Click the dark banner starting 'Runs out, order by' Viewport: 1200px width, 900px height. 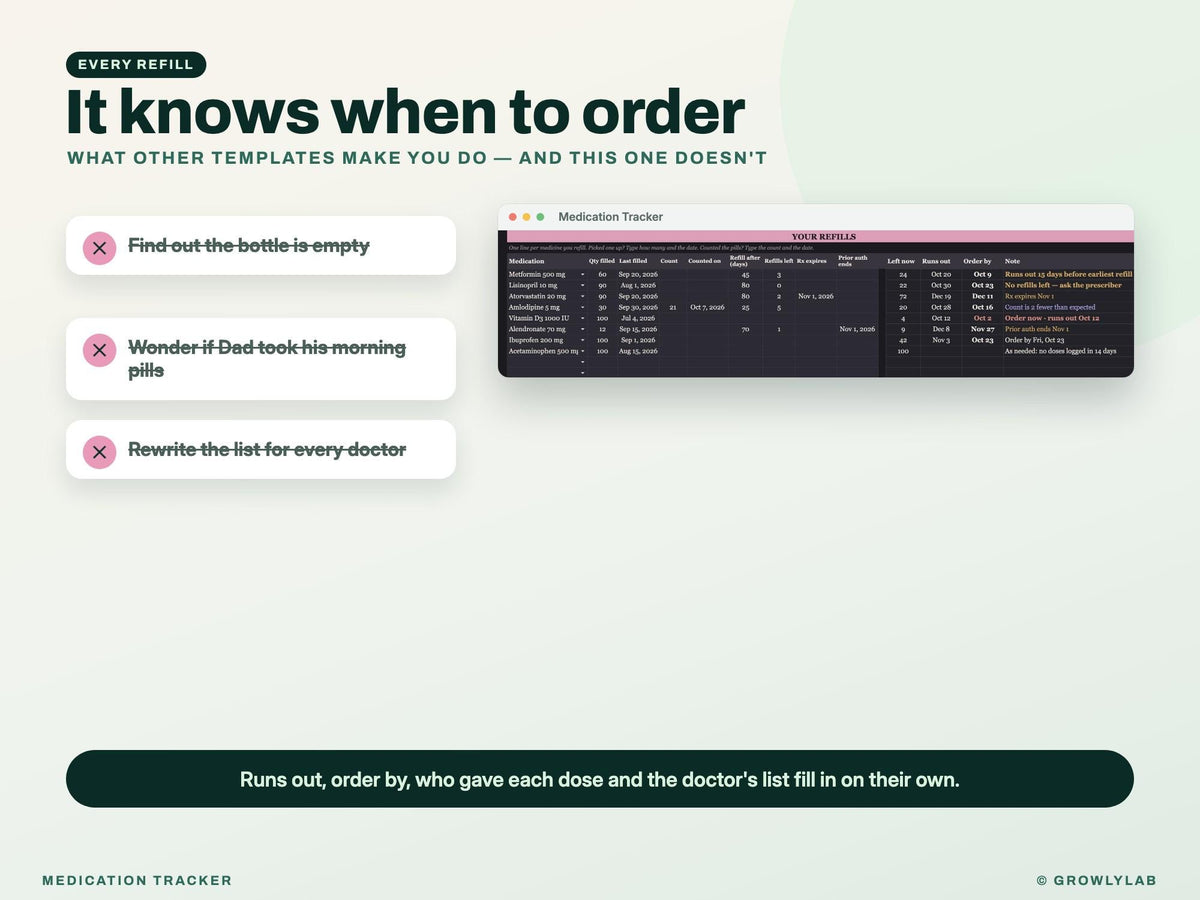click(600, 779)
